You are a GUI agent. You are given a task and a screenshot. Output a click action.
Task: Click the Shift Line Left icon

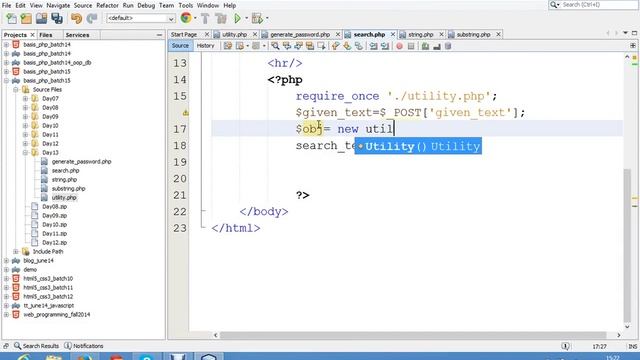[x=373, y=46]
